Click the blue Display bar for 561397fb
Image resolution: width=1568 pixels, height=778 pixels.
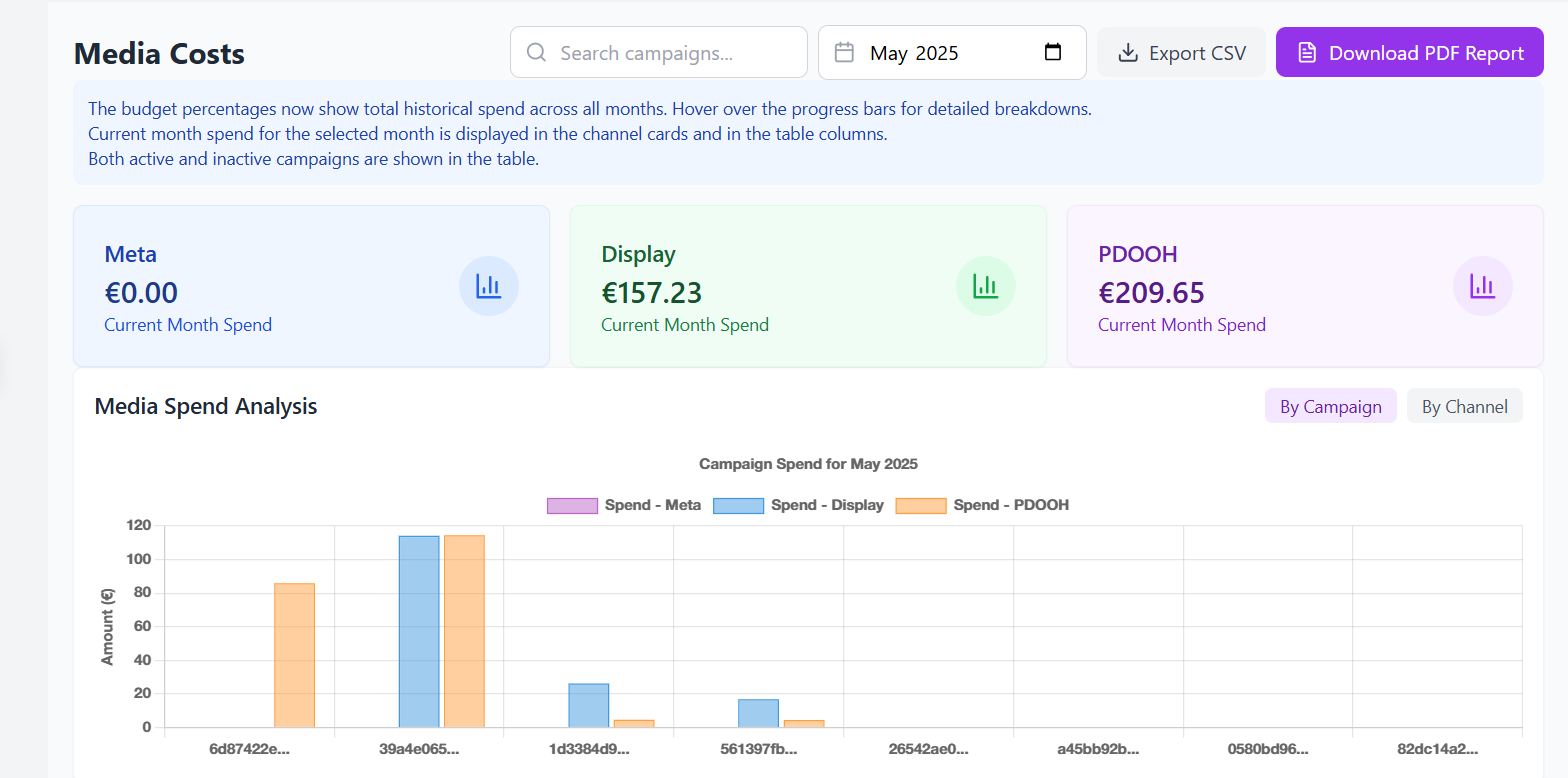(759, 713)
